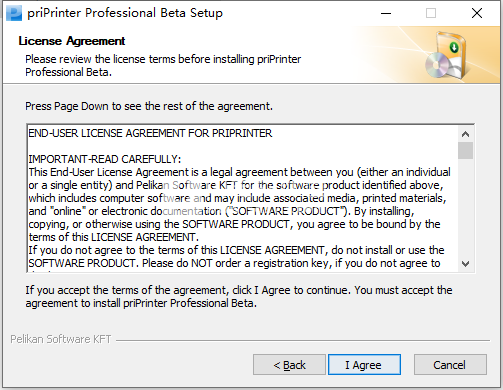Click the acceptance notice text below the license
Viewport: 503px width, 390px height.
coord(239,297)
